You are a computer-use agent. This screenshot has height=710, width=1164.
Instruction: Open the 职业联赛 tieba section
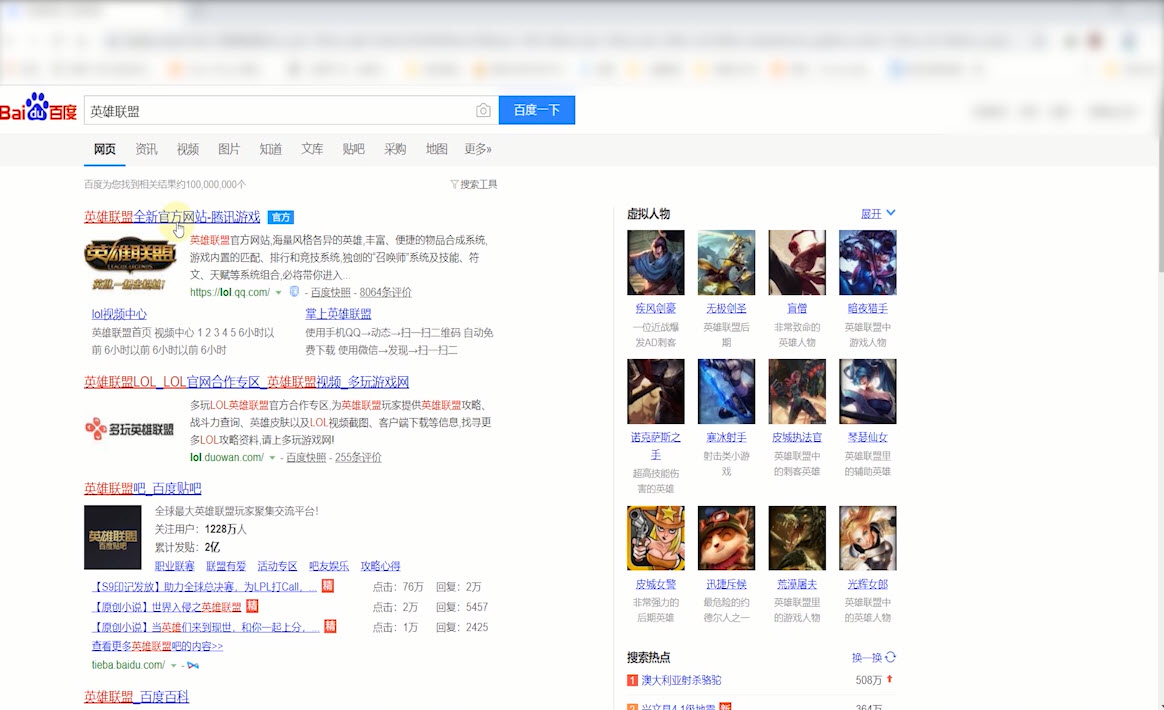[174, 566]
